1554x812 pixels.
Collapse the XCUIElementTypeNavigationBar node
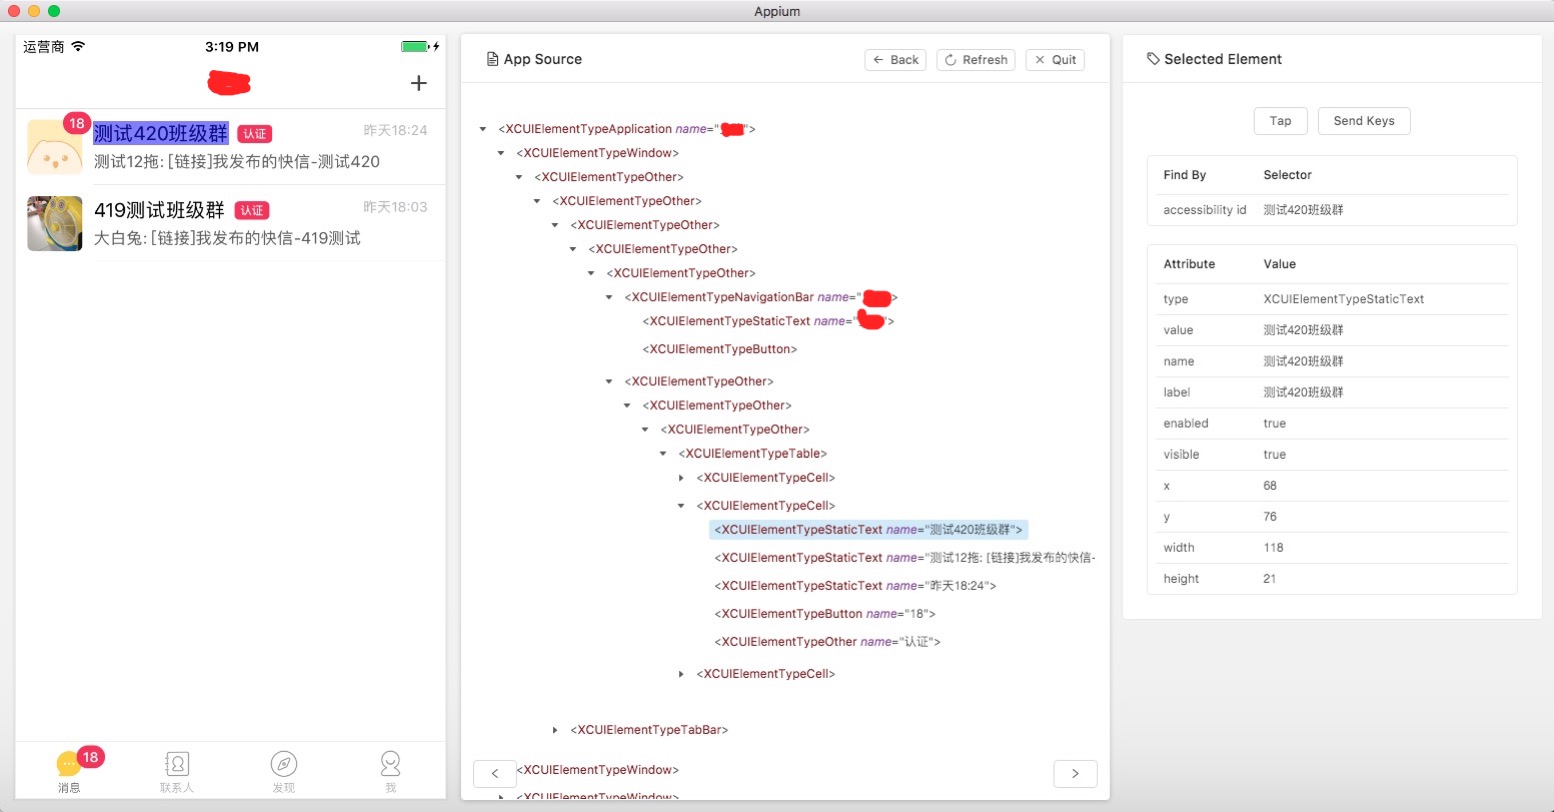pyautogui.click(x=610, y=298)
